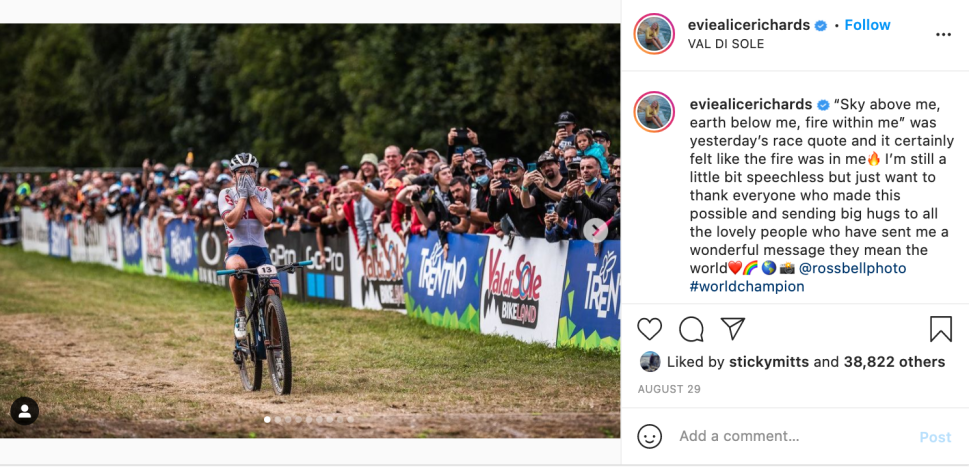This screenshot has width=969, height=467.
Task: Click the header profile picture avatar
Action: pyautogui.click(x=654, y=34)
